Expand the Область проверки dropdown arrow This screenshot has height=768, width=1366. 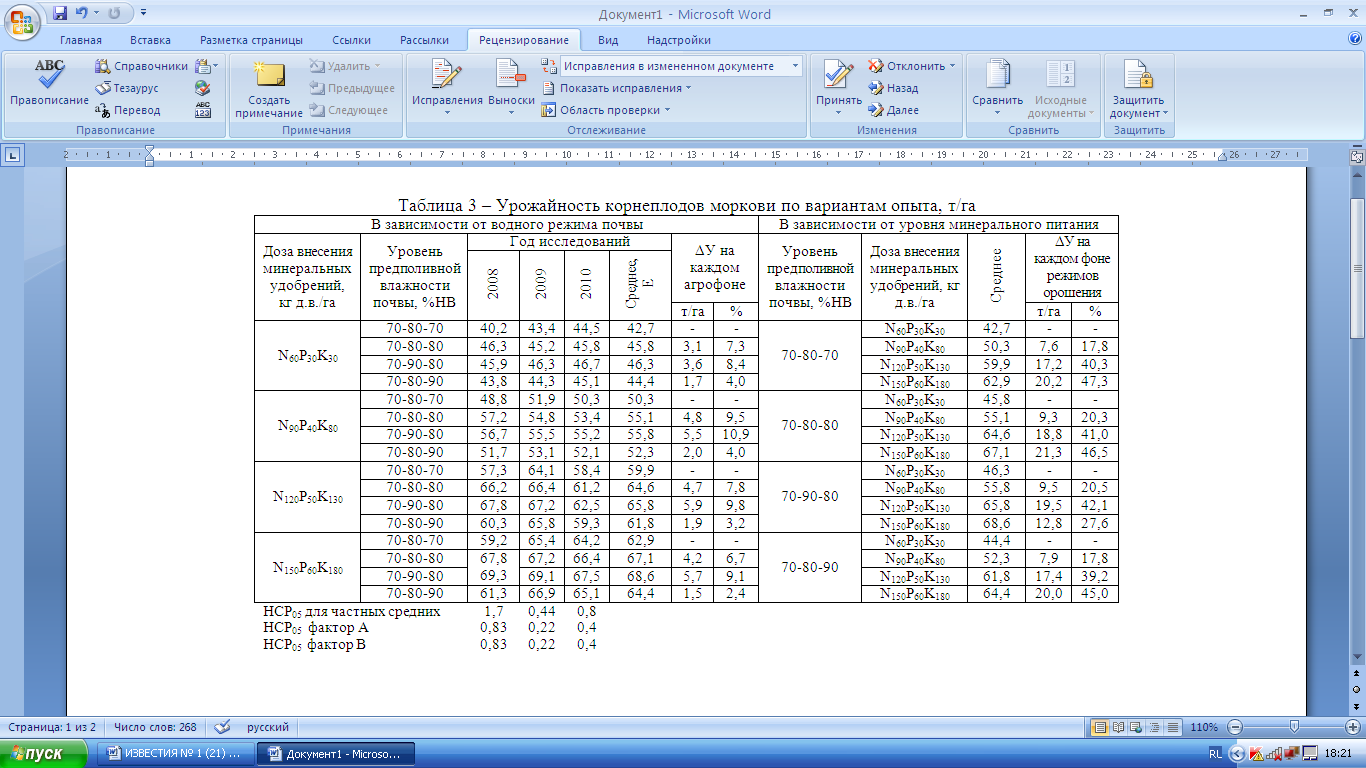pyautogui.click(x=667, y=110)
